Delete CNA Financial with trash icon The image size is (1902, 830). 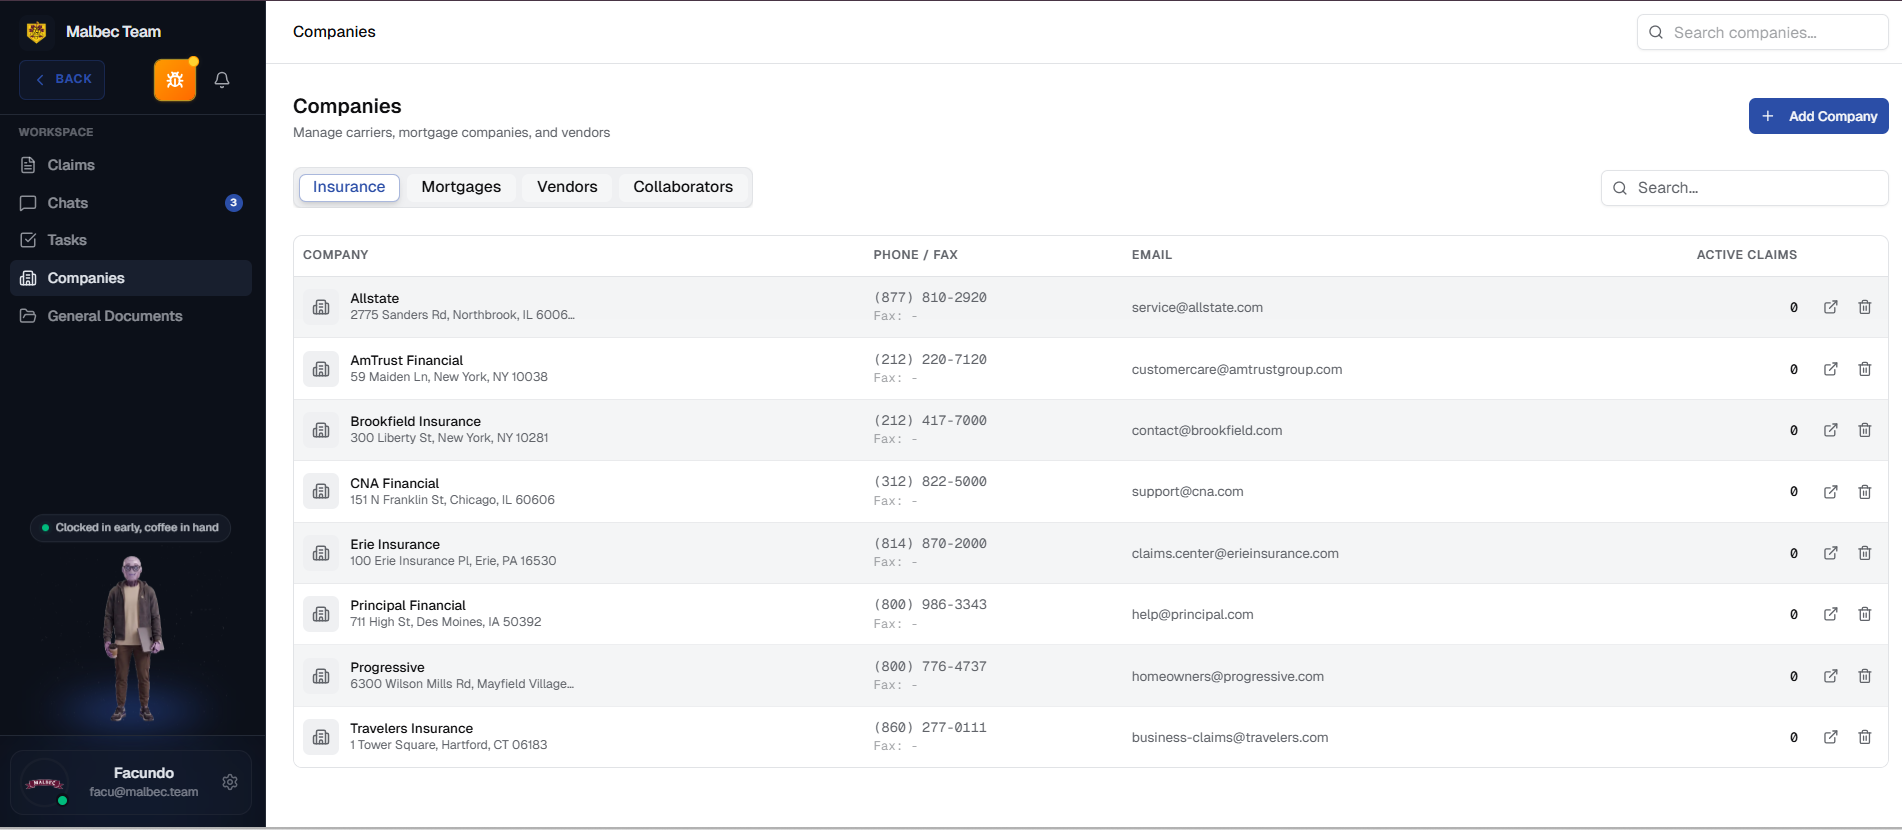pos(1865,492)
